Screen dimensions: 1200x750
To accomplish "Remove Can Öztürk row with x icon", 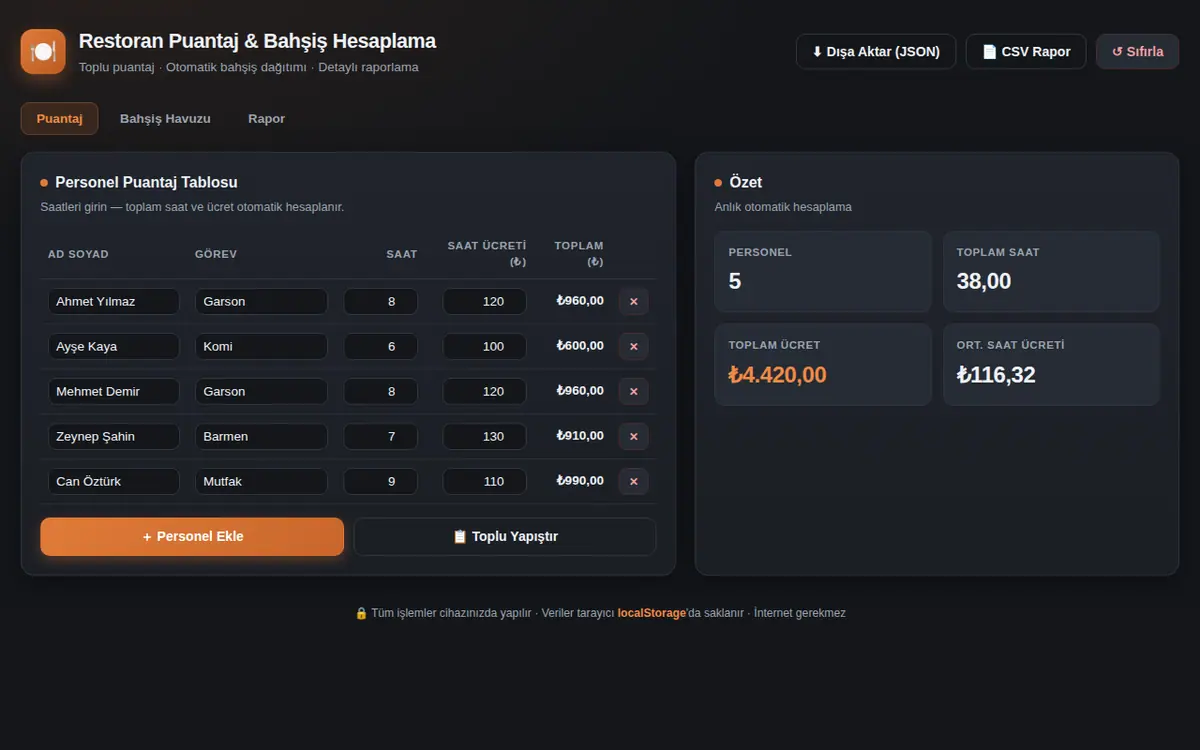I will coord(634,482).
